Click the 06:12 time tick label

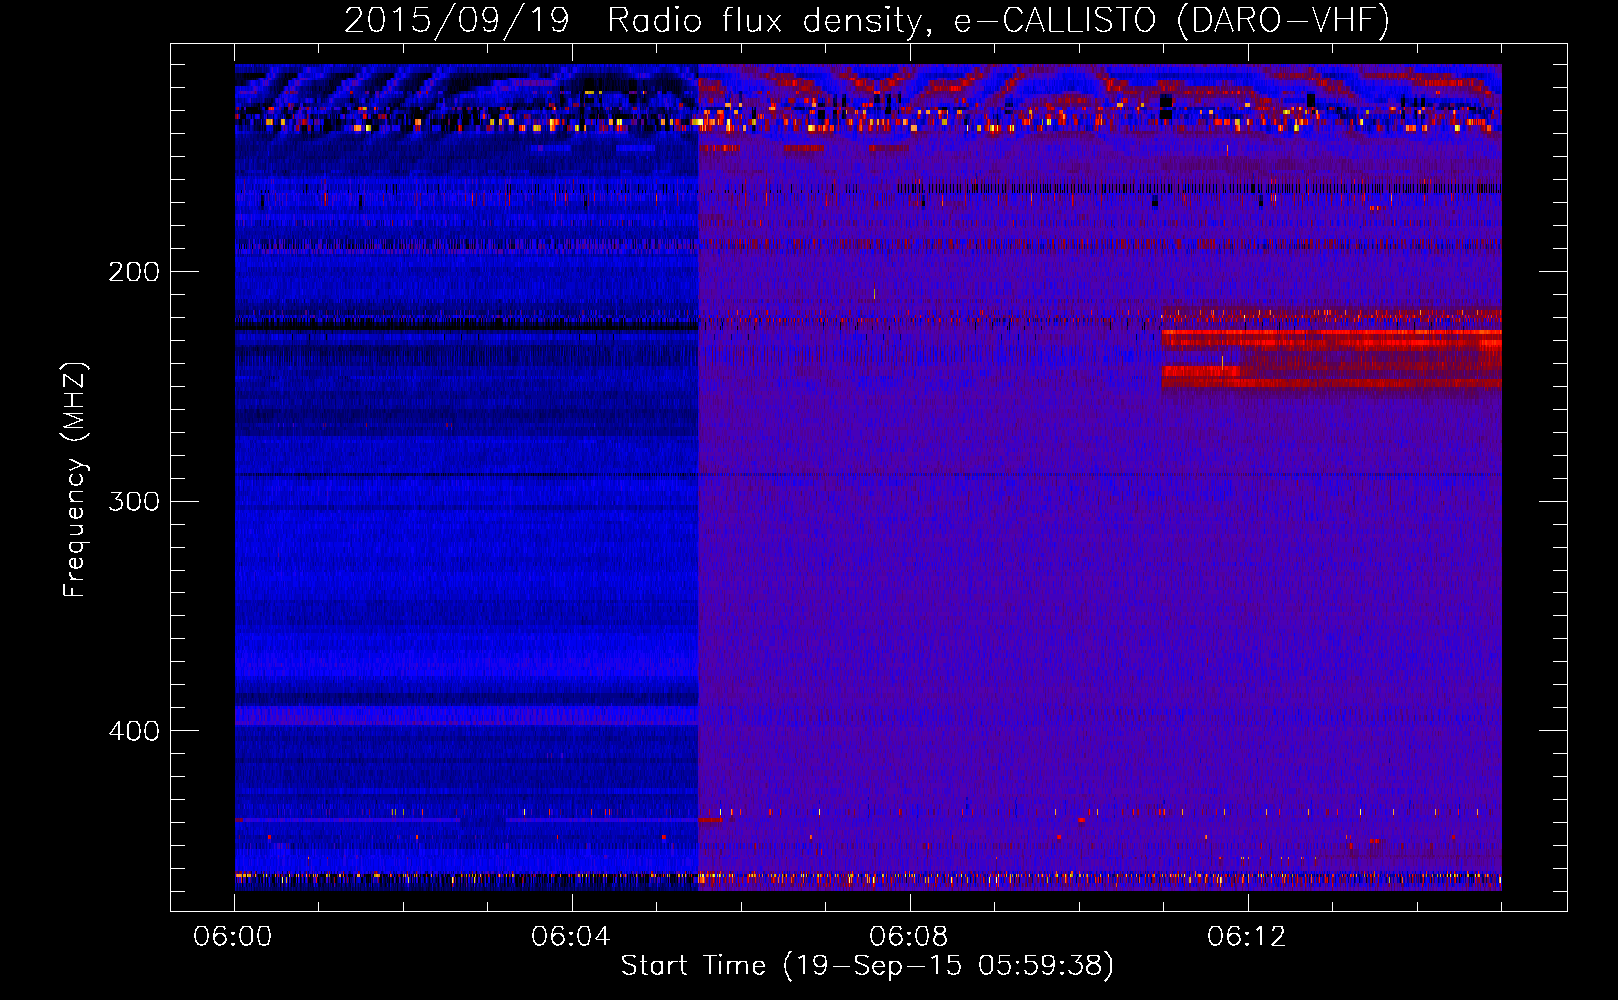pos(1247,937)
